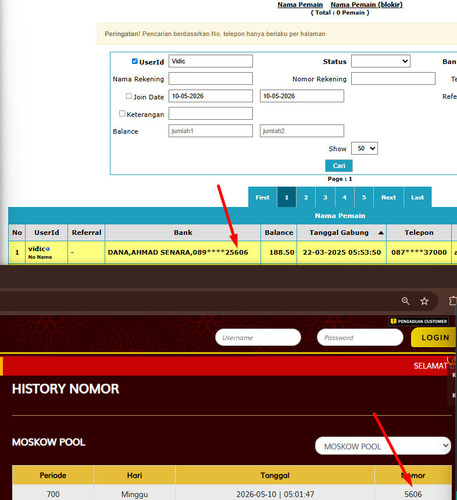
Task: Click the Nomor Rekening input field
Action: (393, 79)
